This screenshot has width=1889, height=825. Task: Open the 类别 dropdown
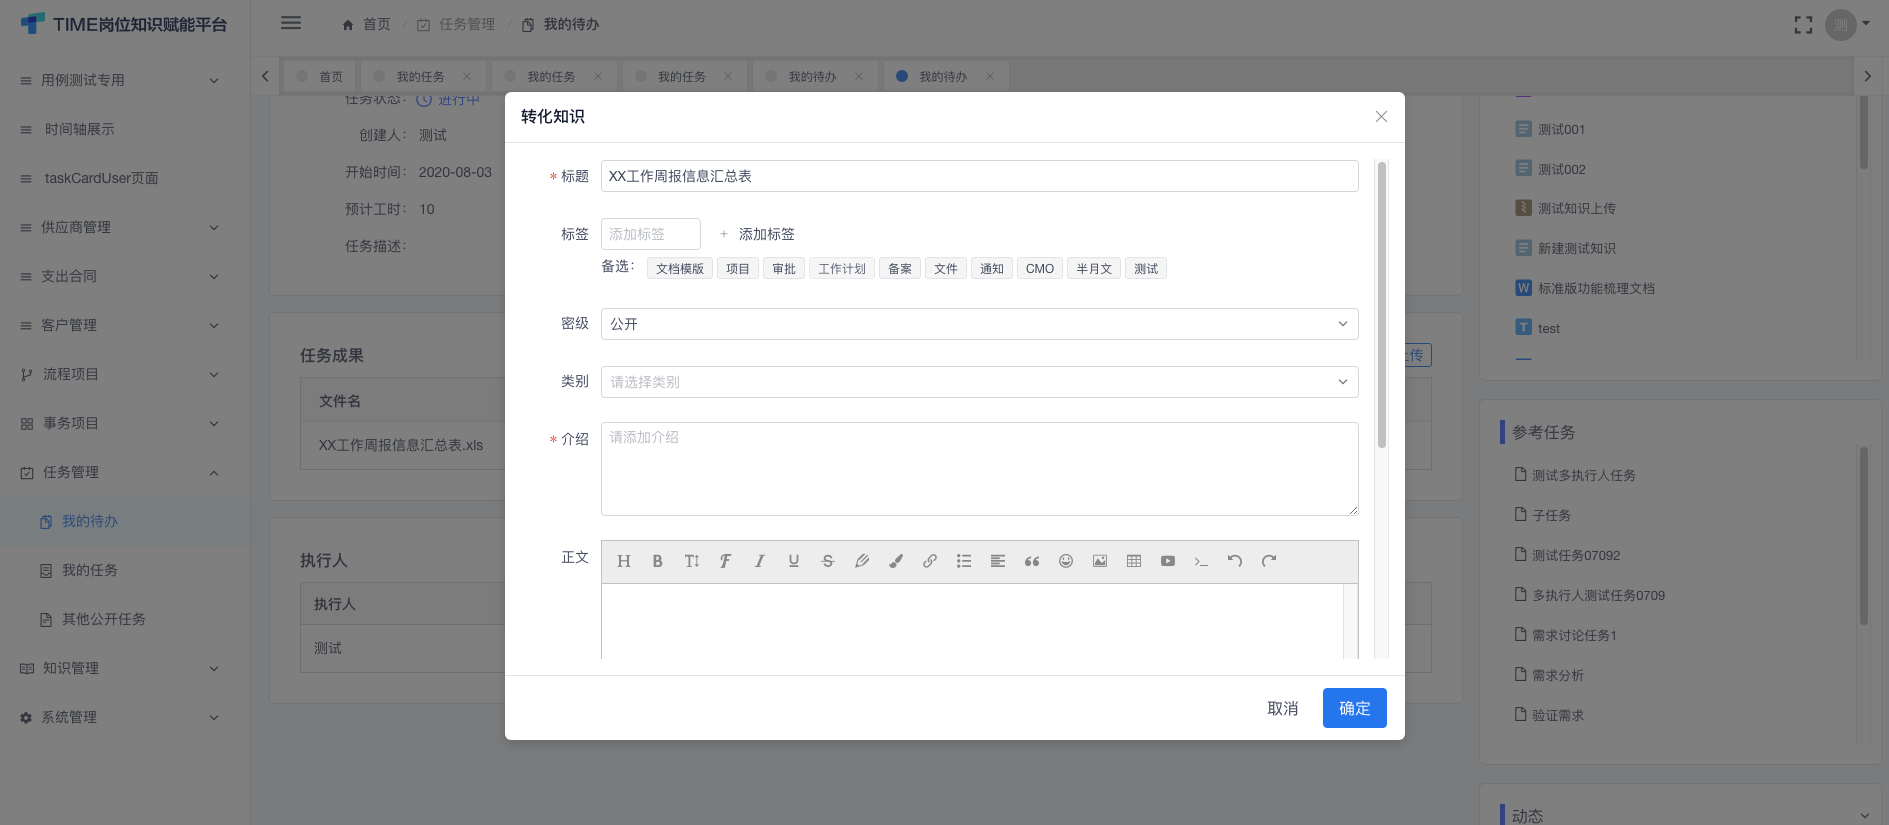979,382
